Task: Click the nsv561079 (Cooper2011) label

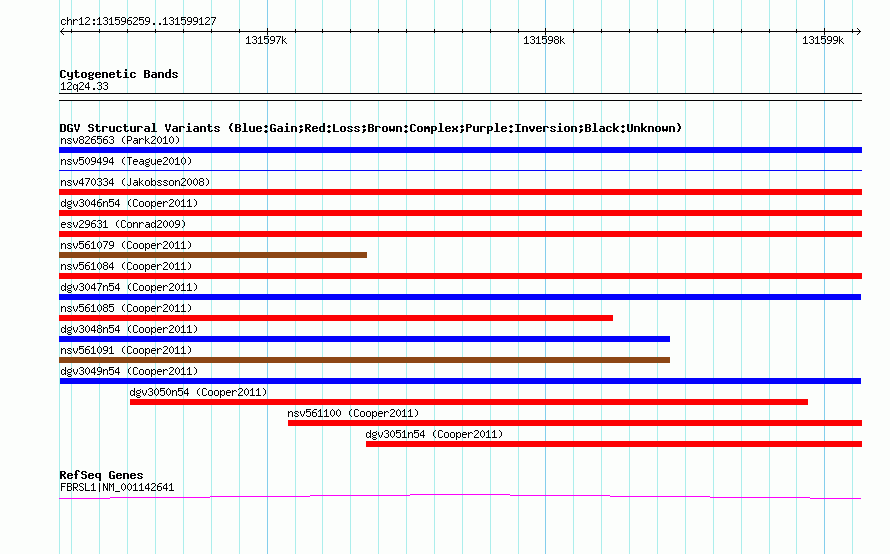Action: pyautogui.click(x=126, y=245)
